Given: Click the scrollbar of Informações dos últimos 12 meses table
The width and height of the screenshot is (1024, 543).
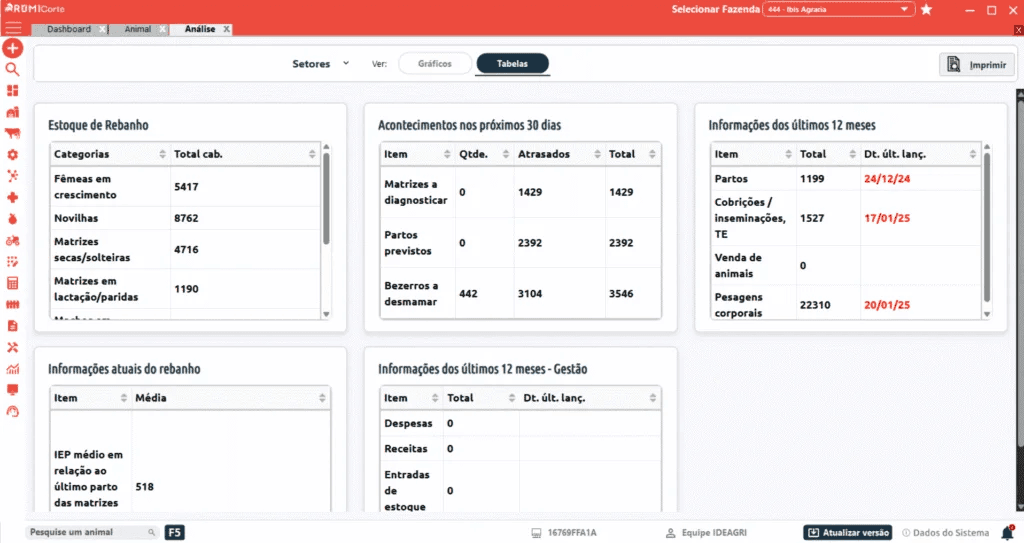Looking at the screenshot, I should tap(987, 227).
